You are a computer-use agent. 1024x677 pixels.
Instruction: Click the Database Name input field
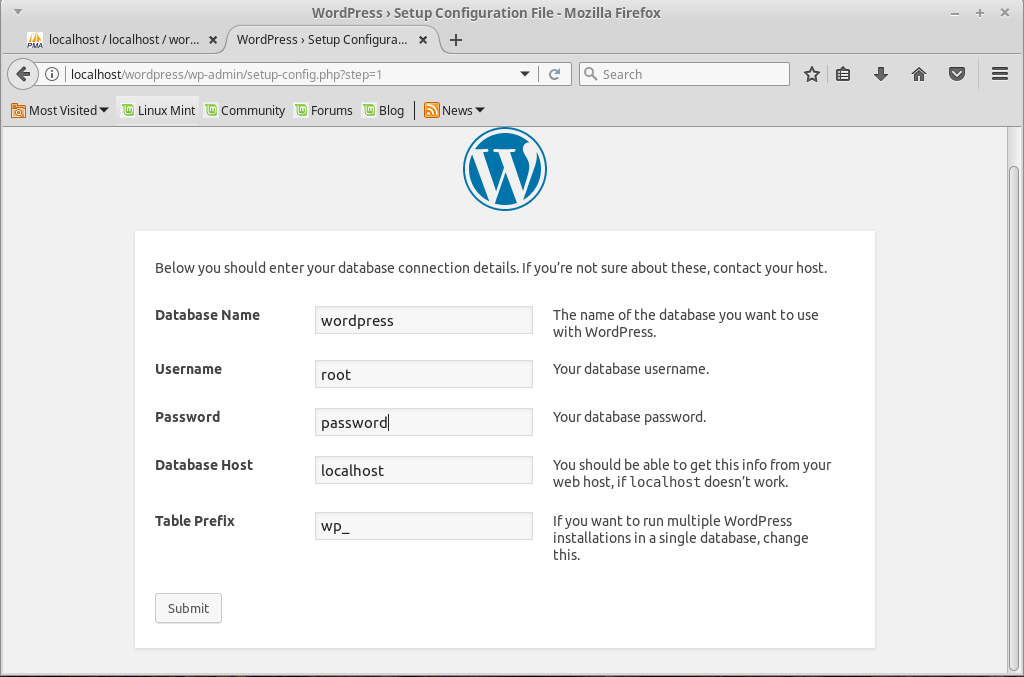tap(423, 320)
